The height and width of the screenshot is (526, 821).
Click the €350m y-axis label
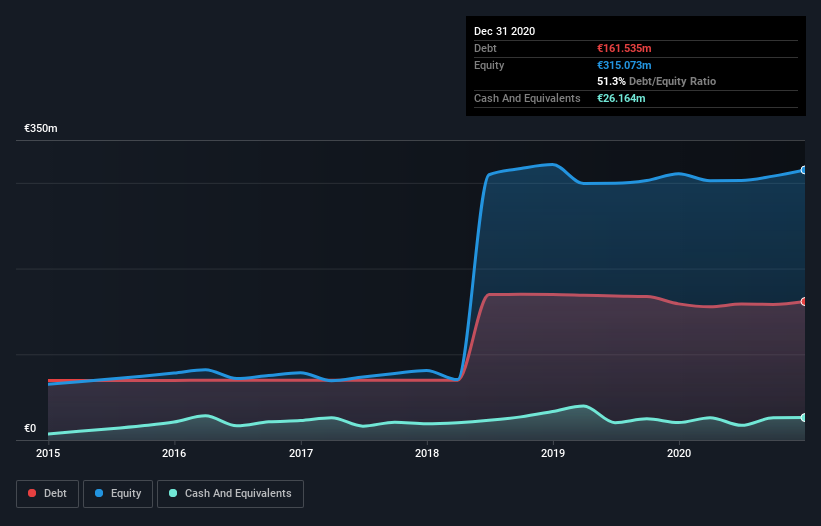point(41,128)
